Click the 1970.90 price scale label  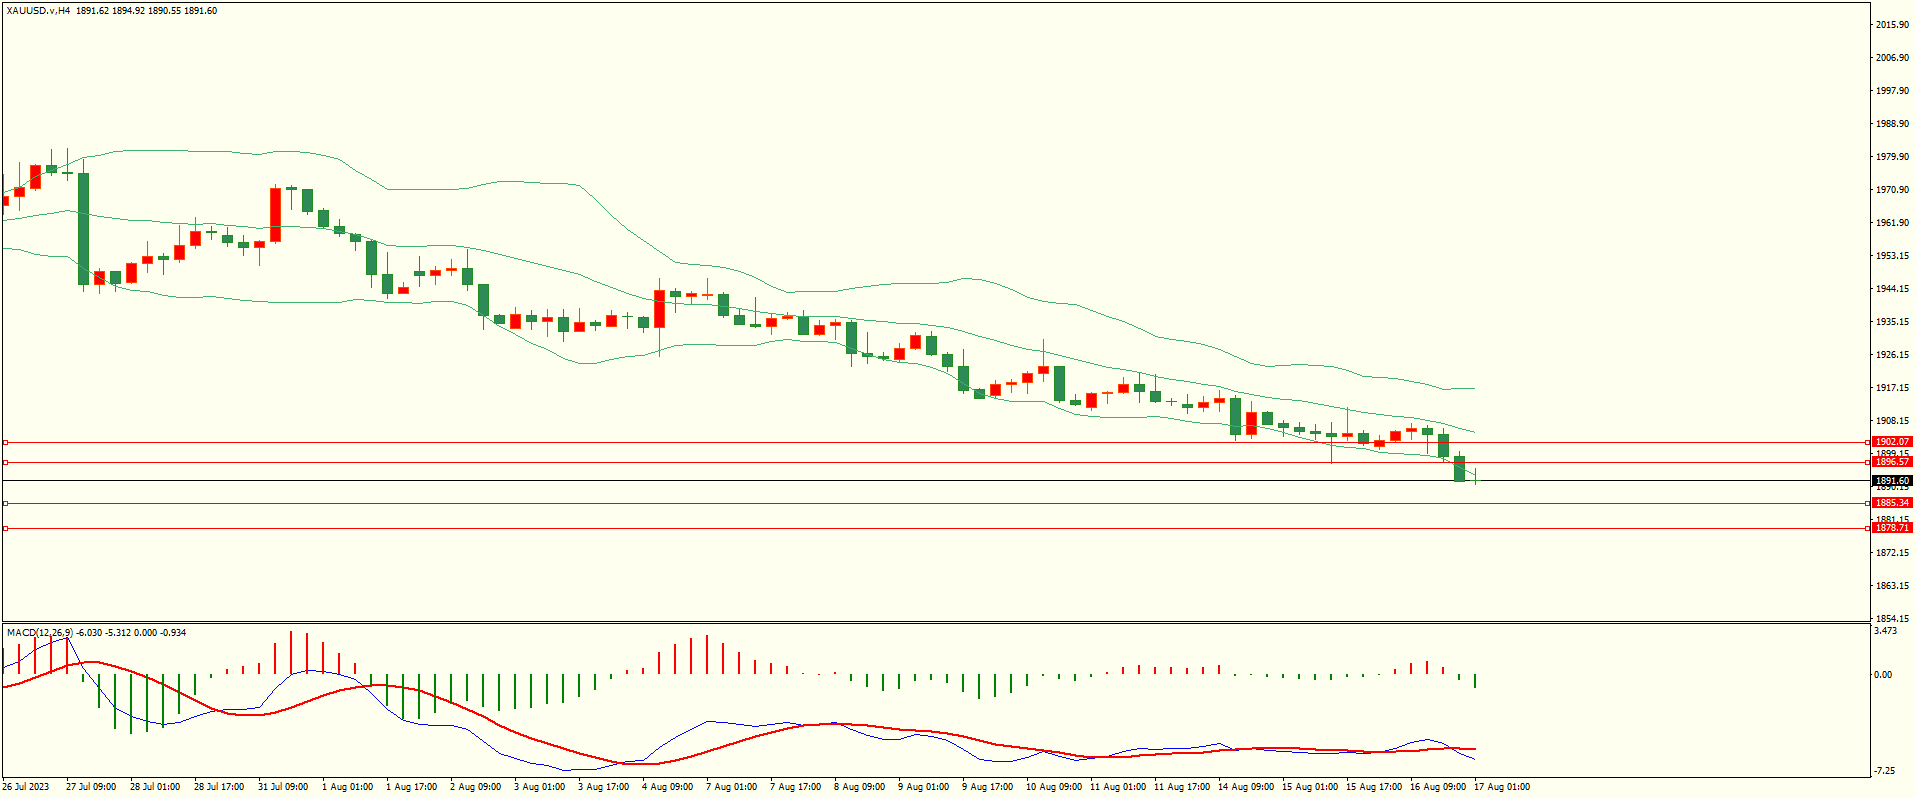[x=1892, y=190]
